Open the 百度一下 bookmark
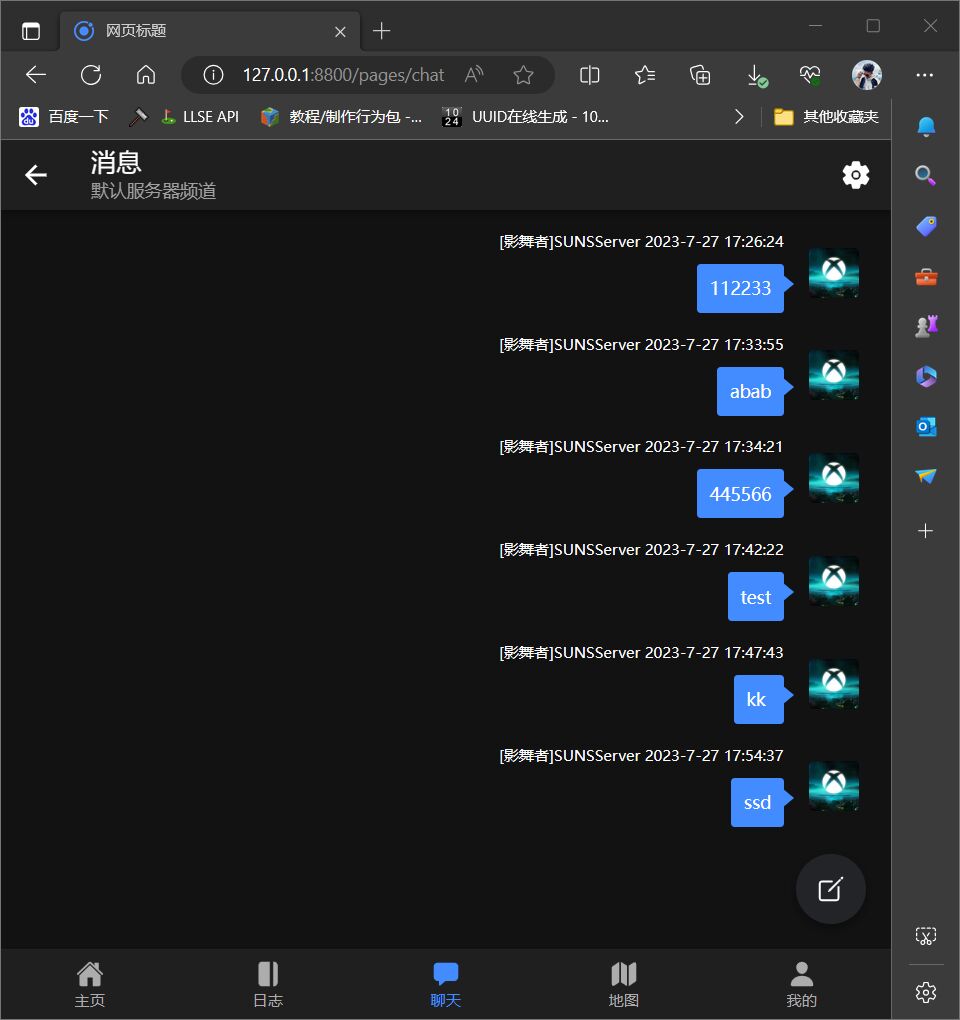Image resolution: width=960 pixels, height=1020 pixels. coord(63,116)
